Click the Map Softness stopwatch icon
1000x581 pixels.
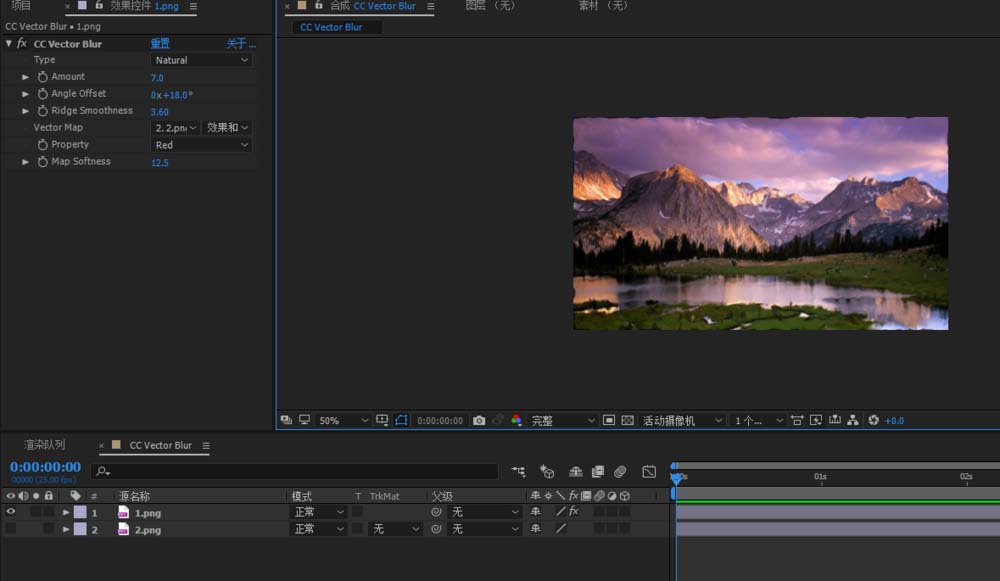[43, 162]
